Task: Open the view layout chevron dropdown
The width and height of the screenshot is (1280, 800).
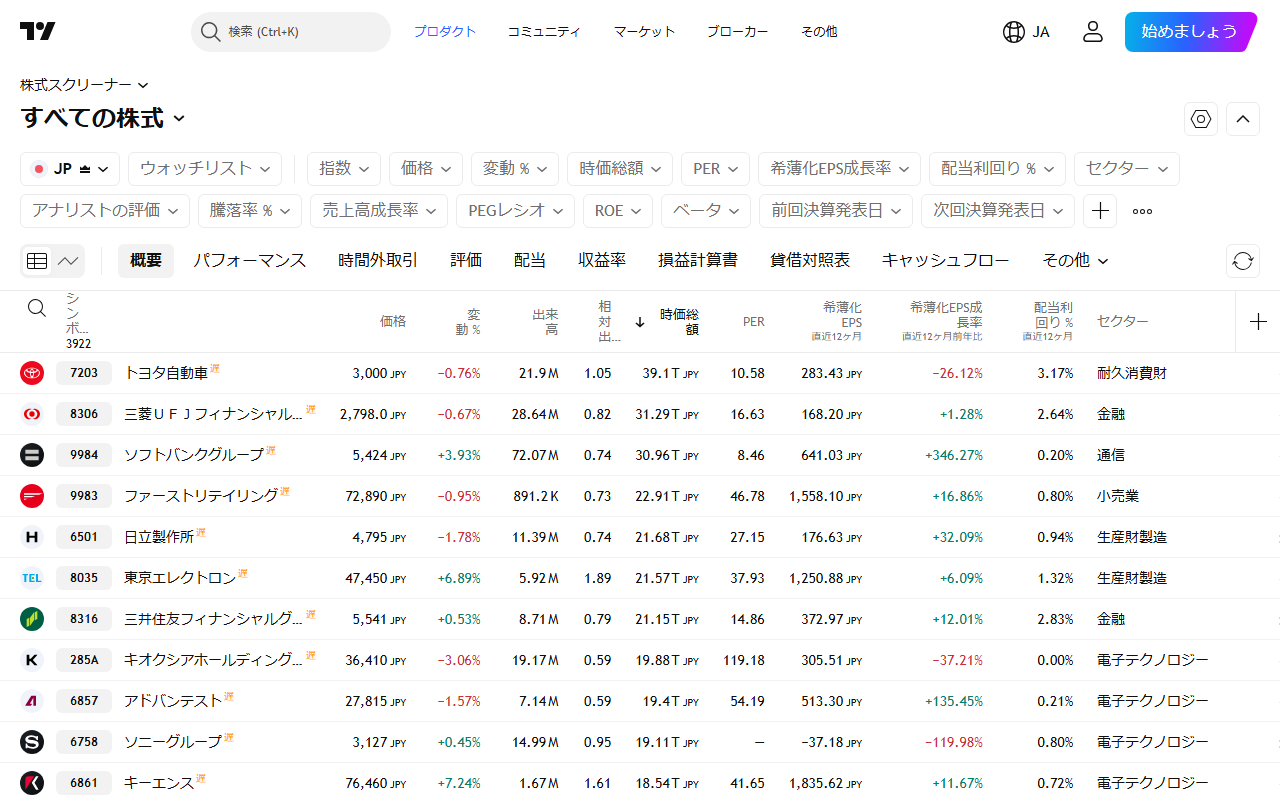Action: 68,261
